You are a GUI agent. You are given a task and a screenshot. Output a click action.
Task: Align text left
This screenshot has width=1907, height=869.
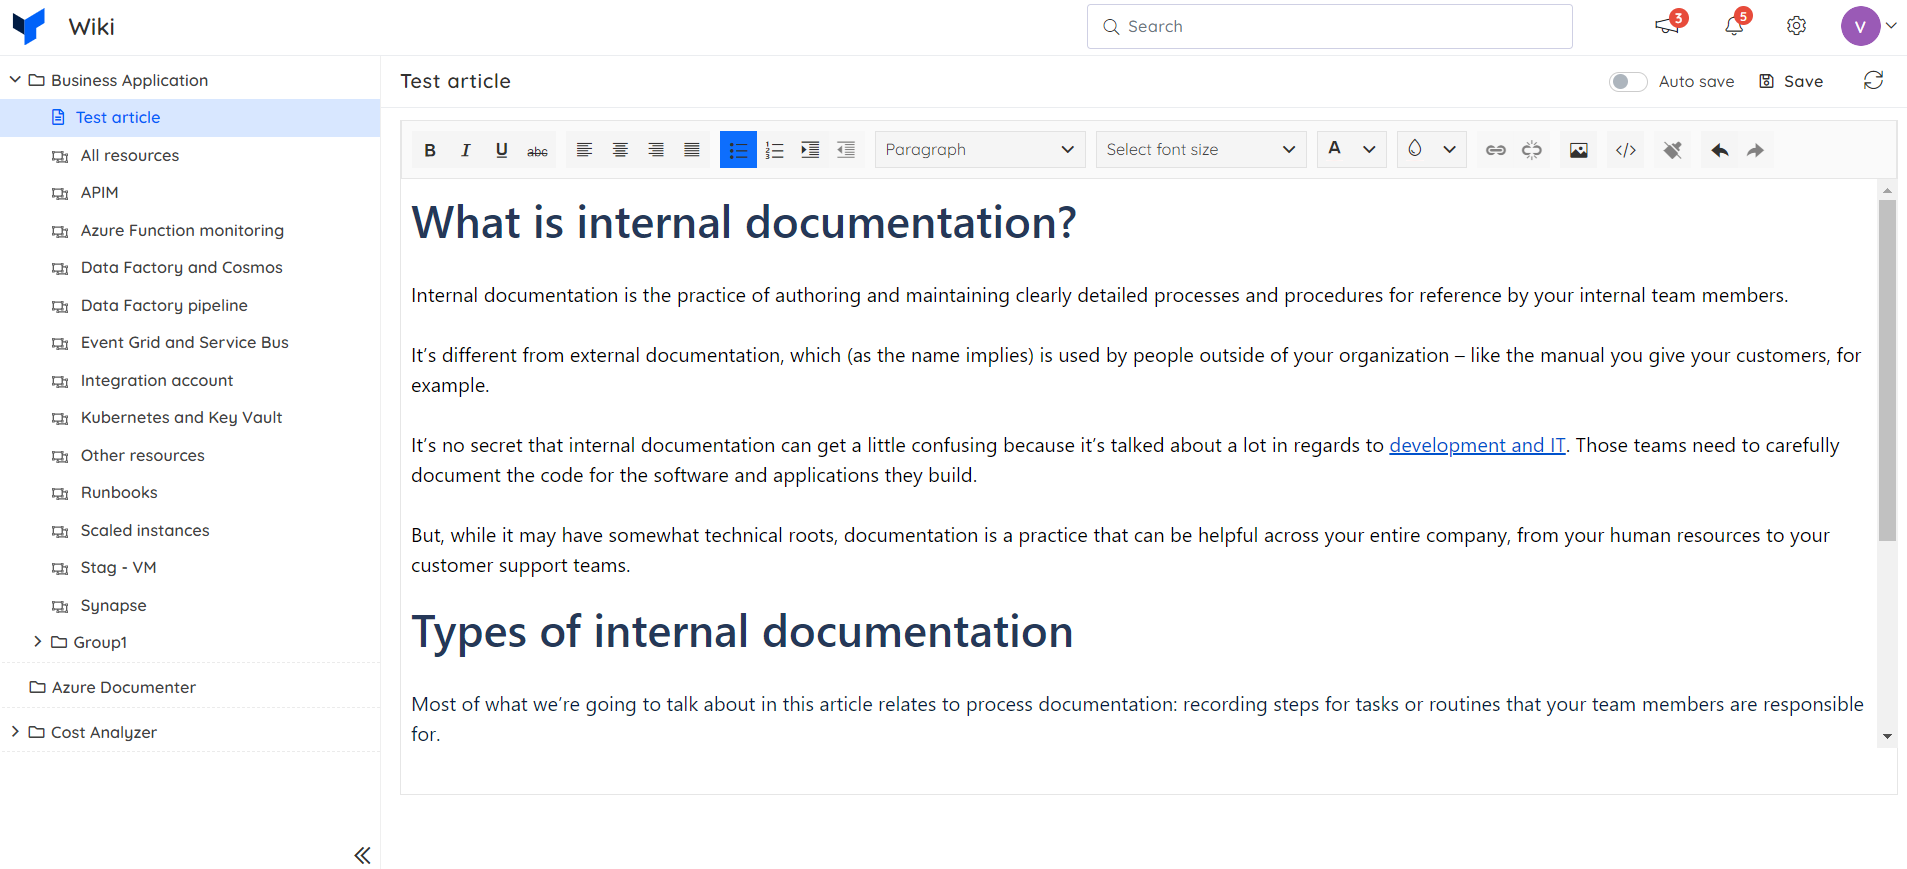[x=585, y=150]
